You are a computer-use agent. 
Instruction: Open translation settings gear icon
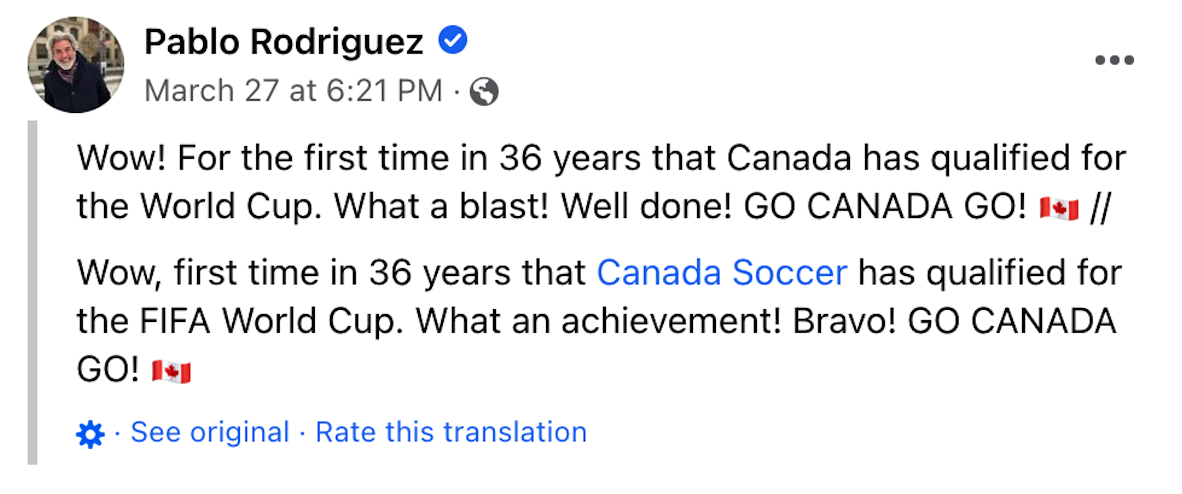pyautogui.click(x=90, y=434)
